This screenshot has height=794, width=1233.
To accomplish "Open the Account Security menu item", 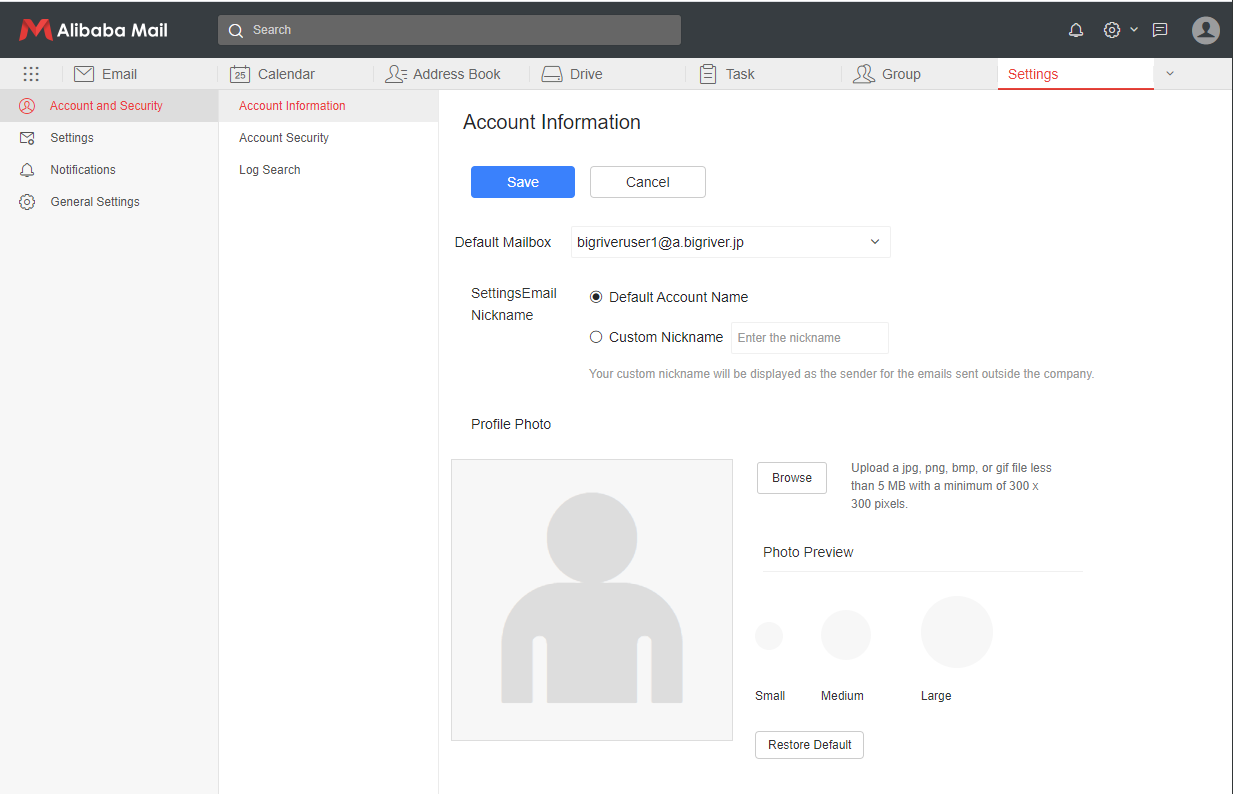I will (x=284, y=138).
